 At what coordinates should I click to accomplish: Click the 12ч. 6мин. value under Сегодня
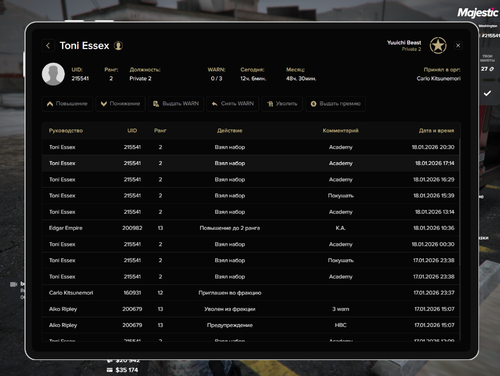click(x=253, y=79)
